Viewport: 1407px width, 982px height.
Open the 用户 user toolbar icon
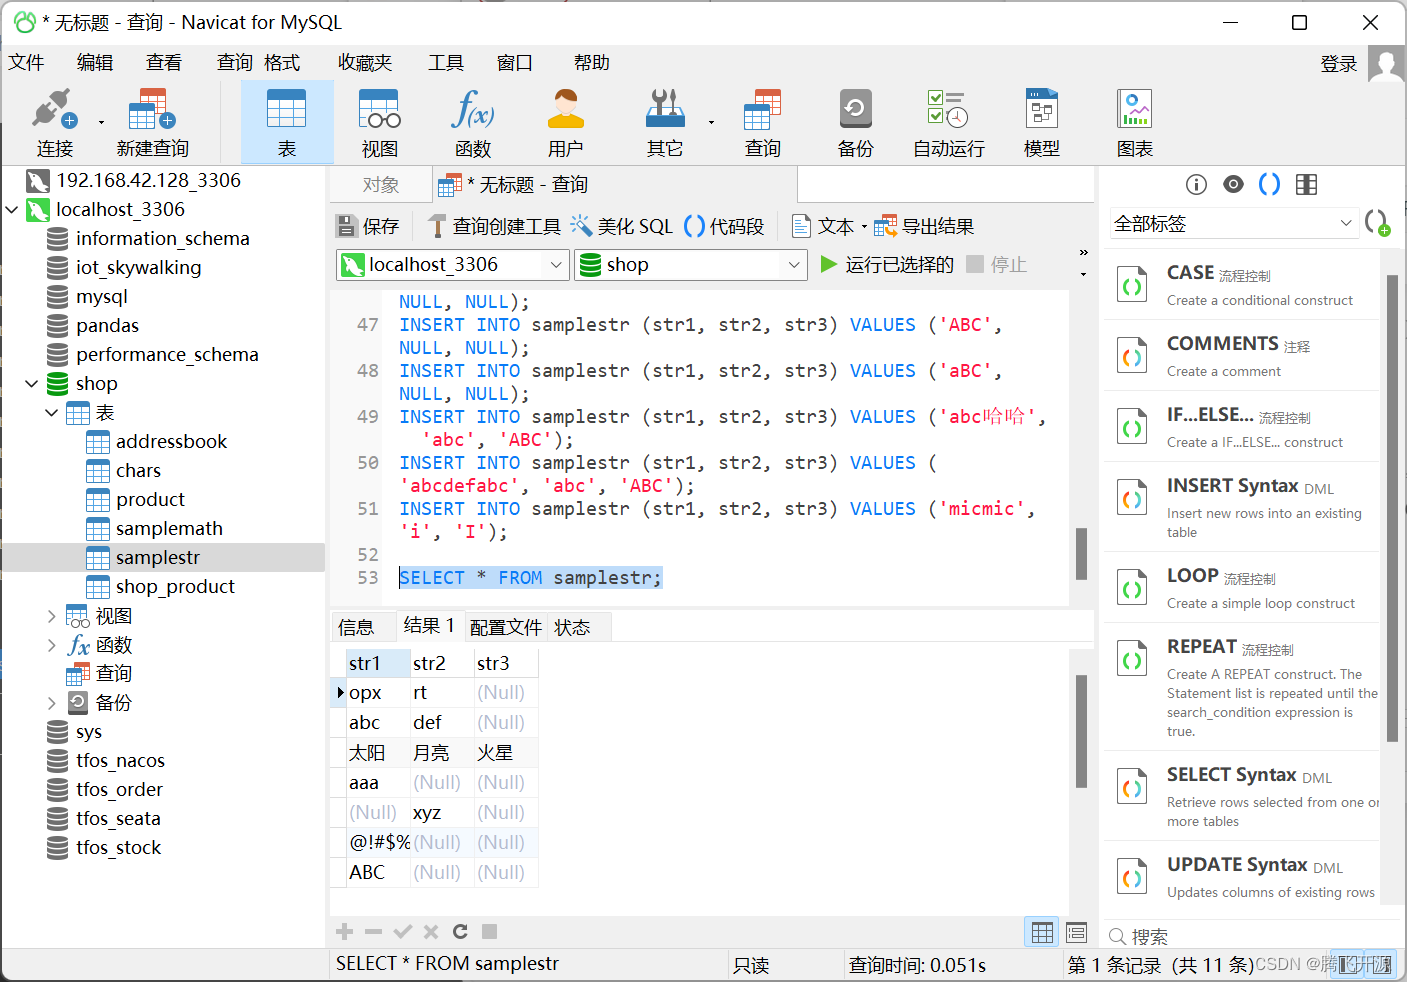566,122
